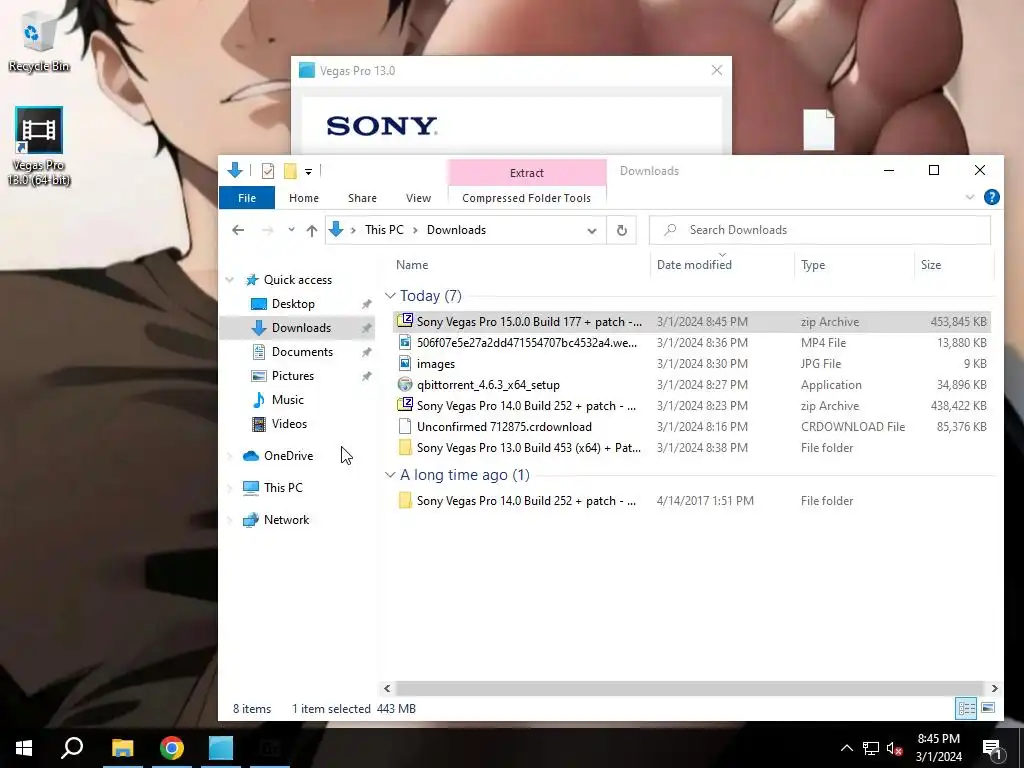Select Sony Vegas Pro 14.0 zip archive
This screenshot has width=1024, height=768.
click(x=692, y=406)
